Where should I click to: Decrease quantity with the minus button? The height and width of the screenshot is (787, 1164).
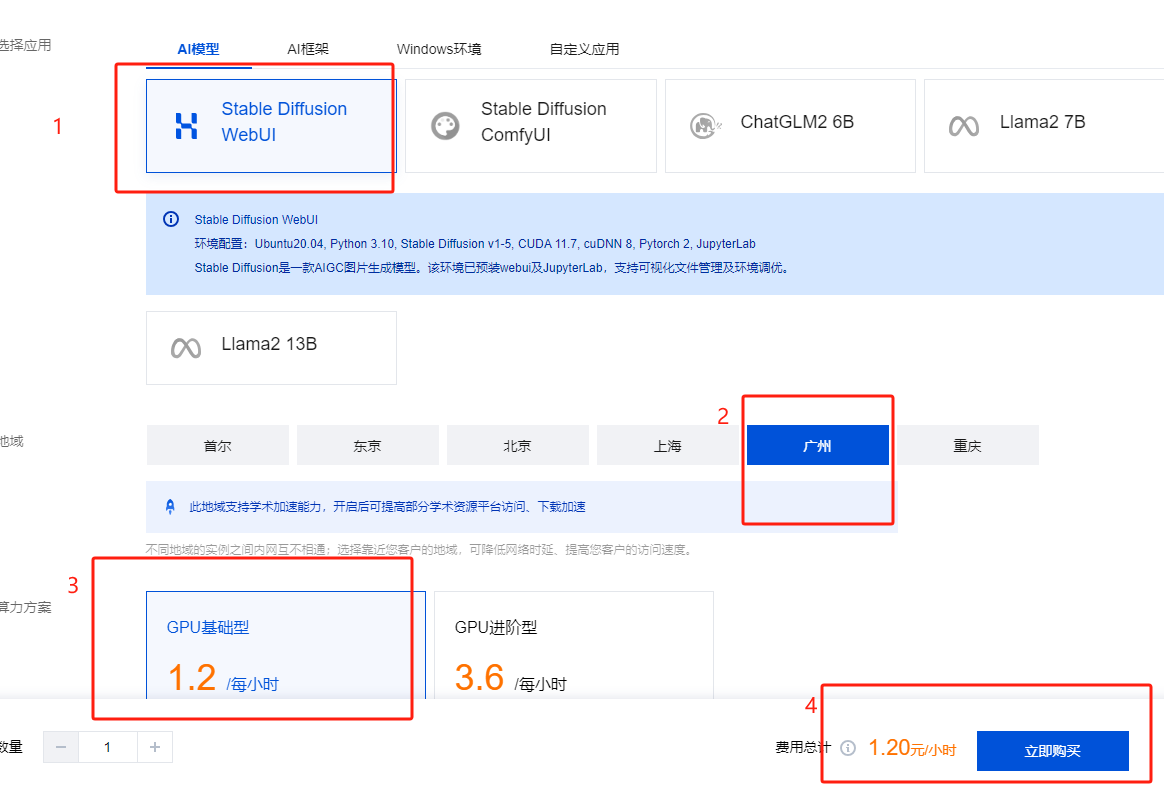click(x=61, y=747)
